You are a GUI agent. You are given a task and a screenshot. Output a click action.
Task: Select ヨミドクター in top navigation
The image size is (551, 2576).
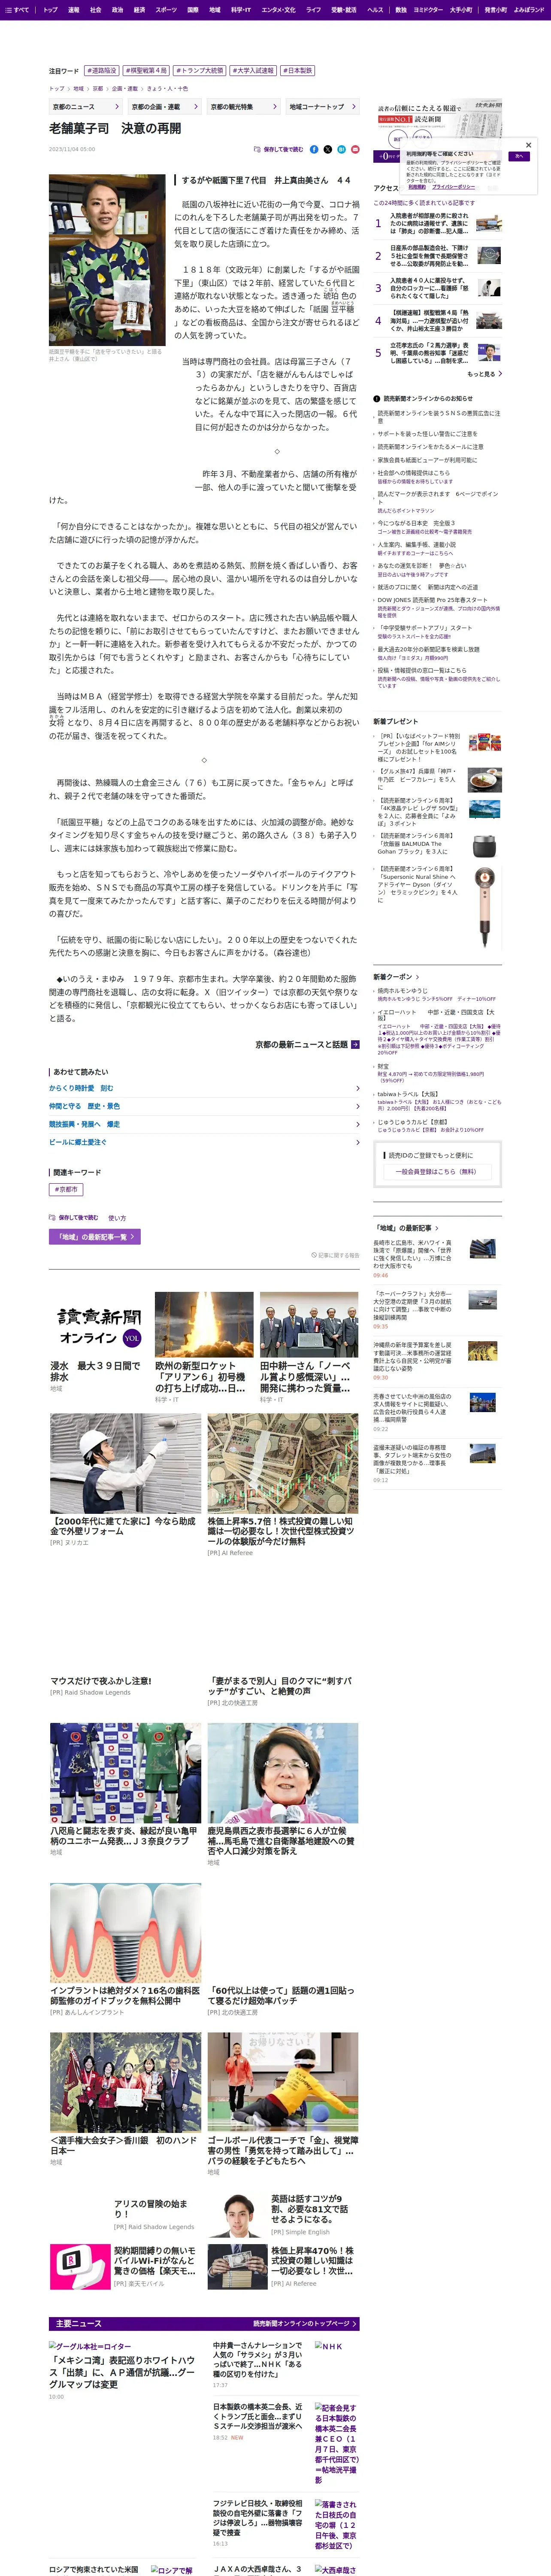428,10
